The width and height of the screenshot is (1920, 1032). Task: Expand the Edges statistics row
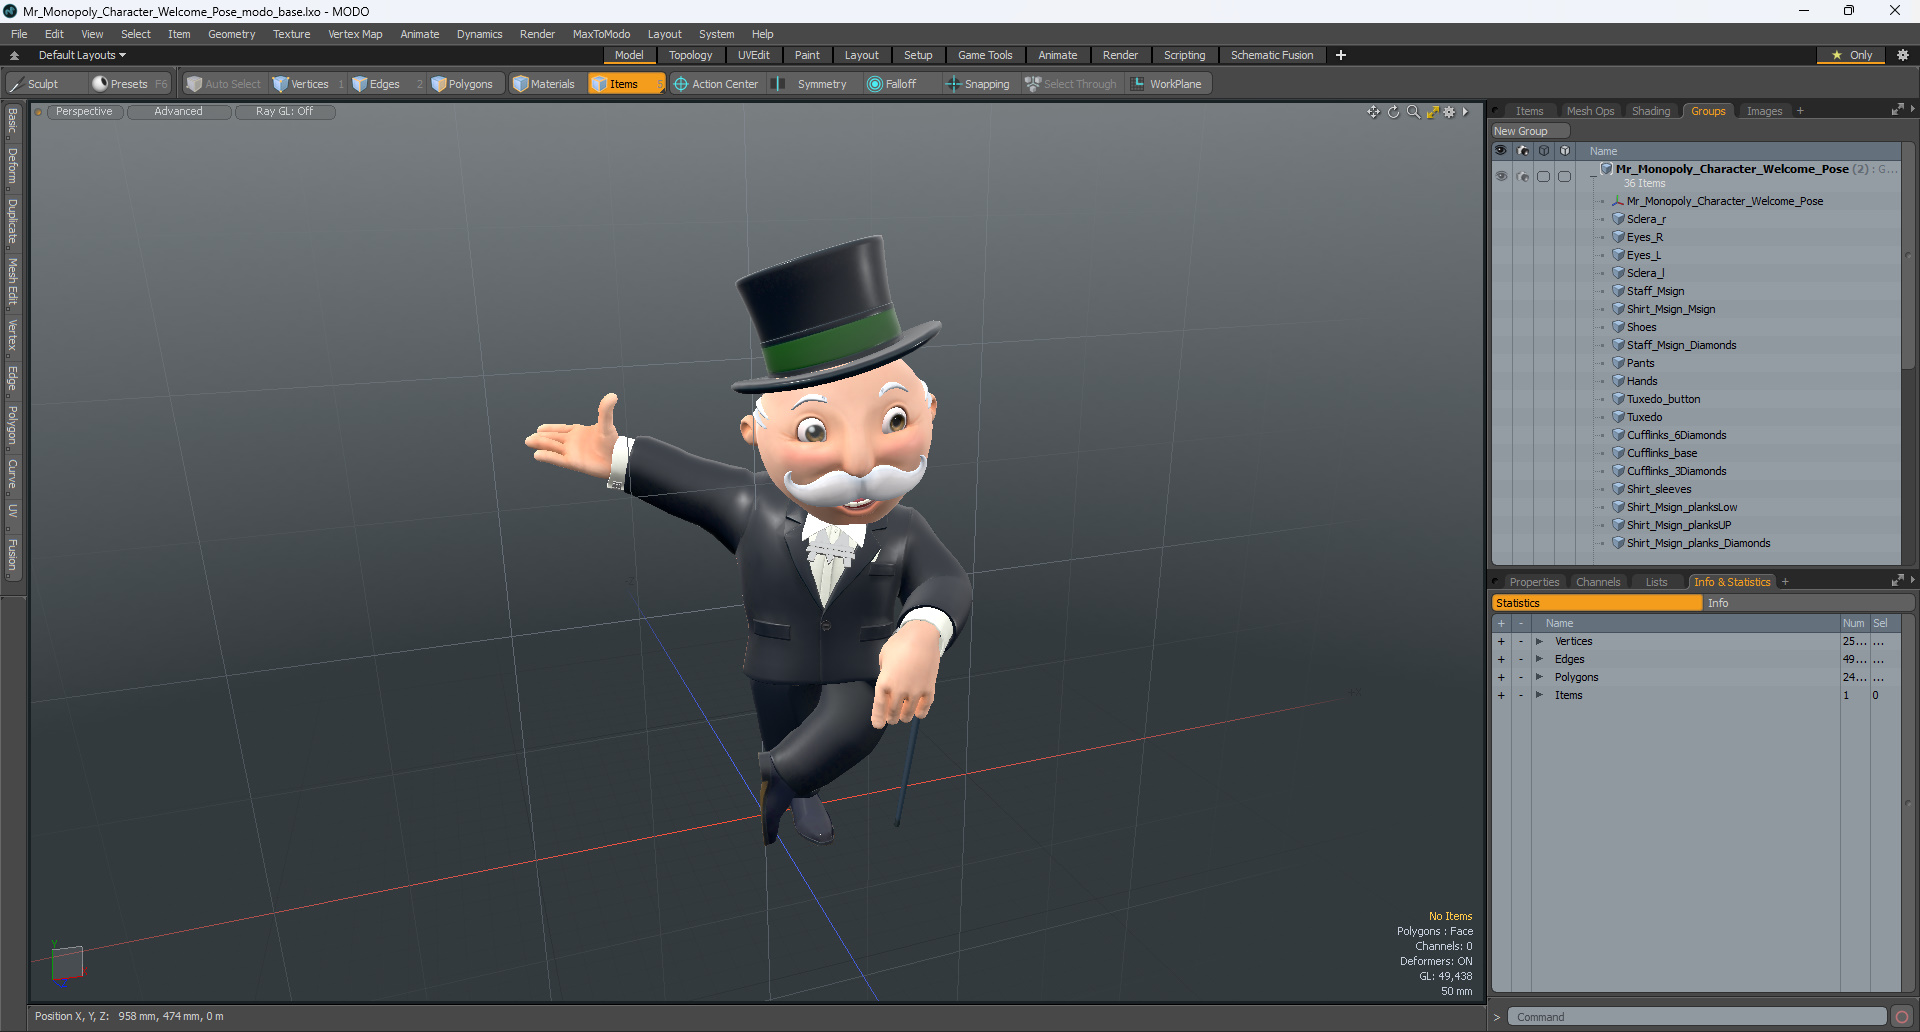point(1539,659)
